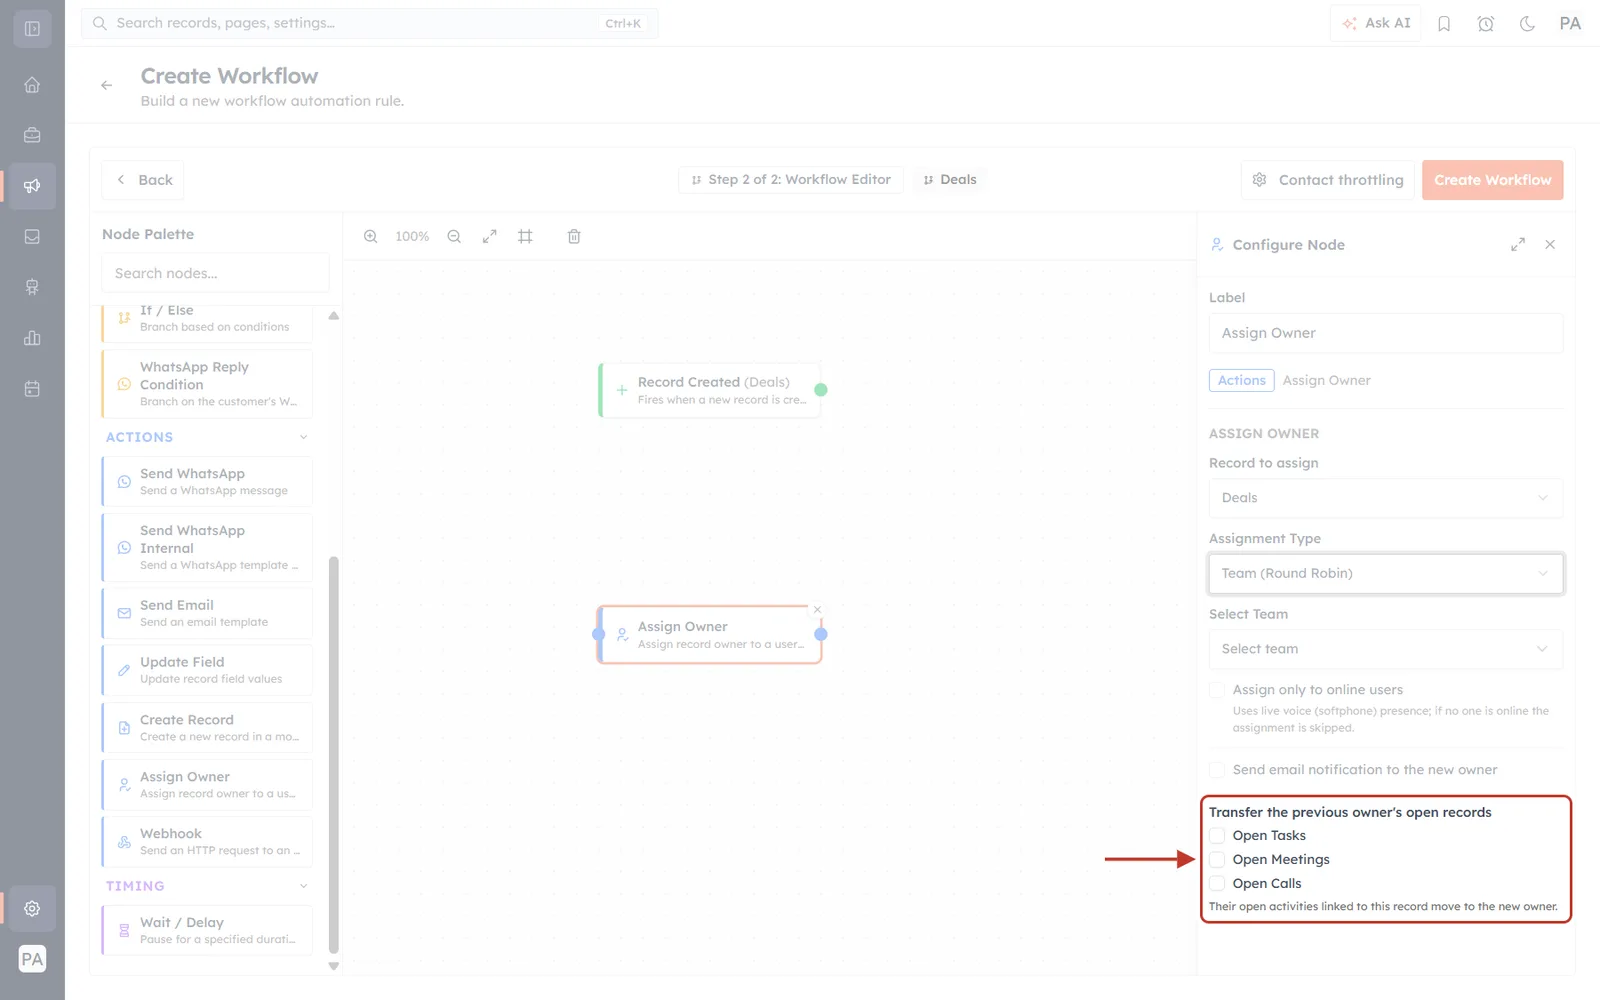Click the Actions tag under the label
Screen dimensions: 1600x1000
1242,381
